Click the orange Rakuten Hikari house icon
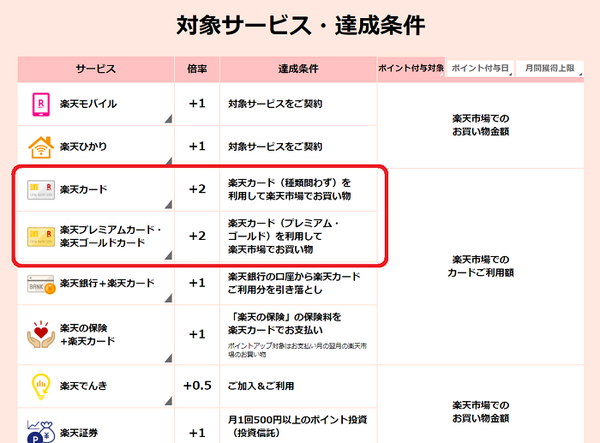The image size is (600, 443). pyautogui.click(x=41, y=147)
